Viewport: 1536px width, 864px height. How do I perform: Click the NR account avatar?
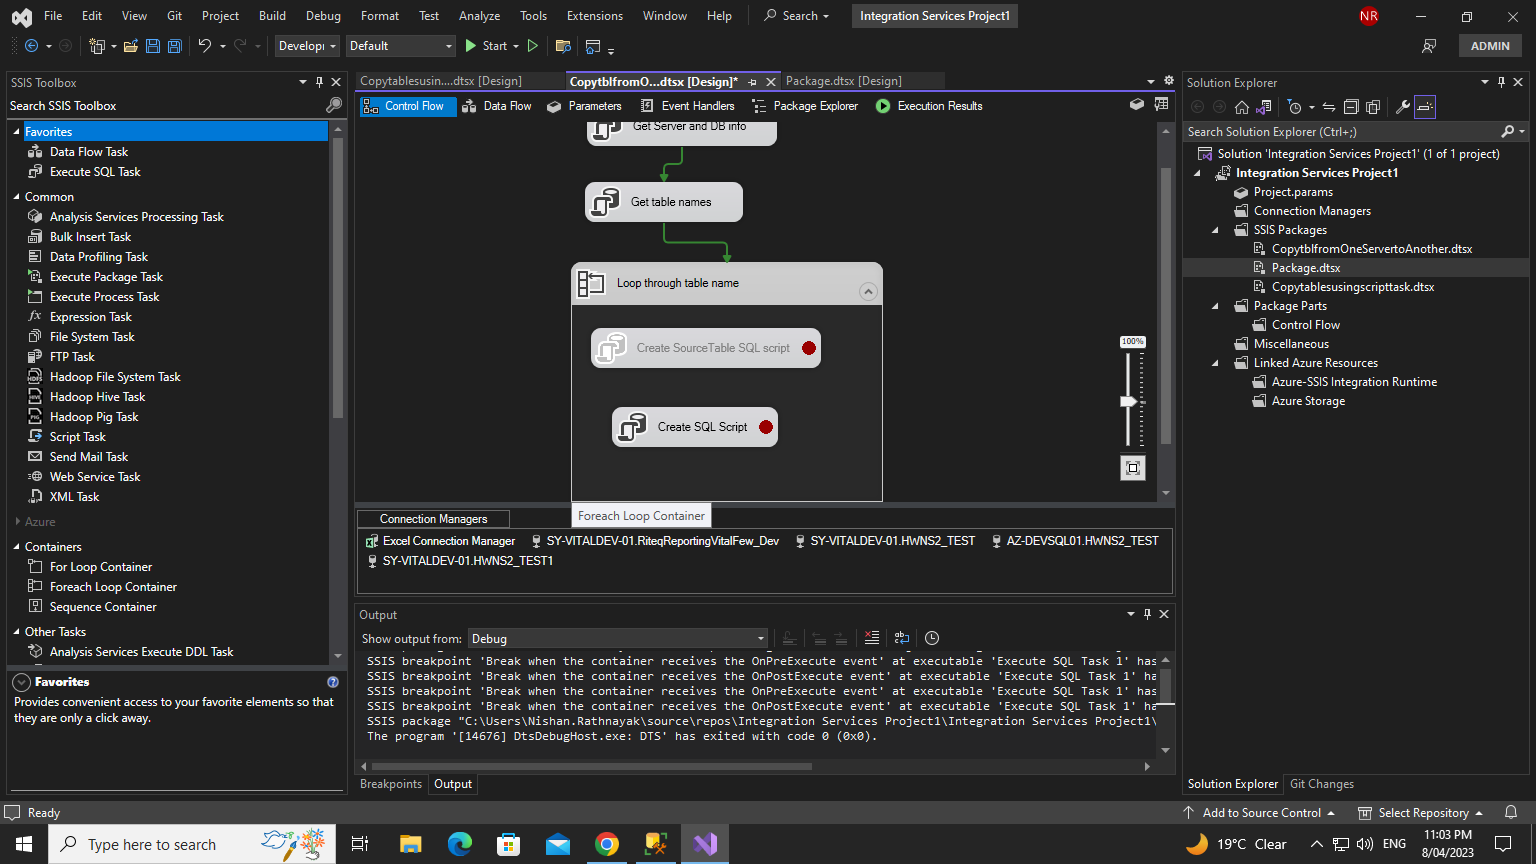[1369, 16]
